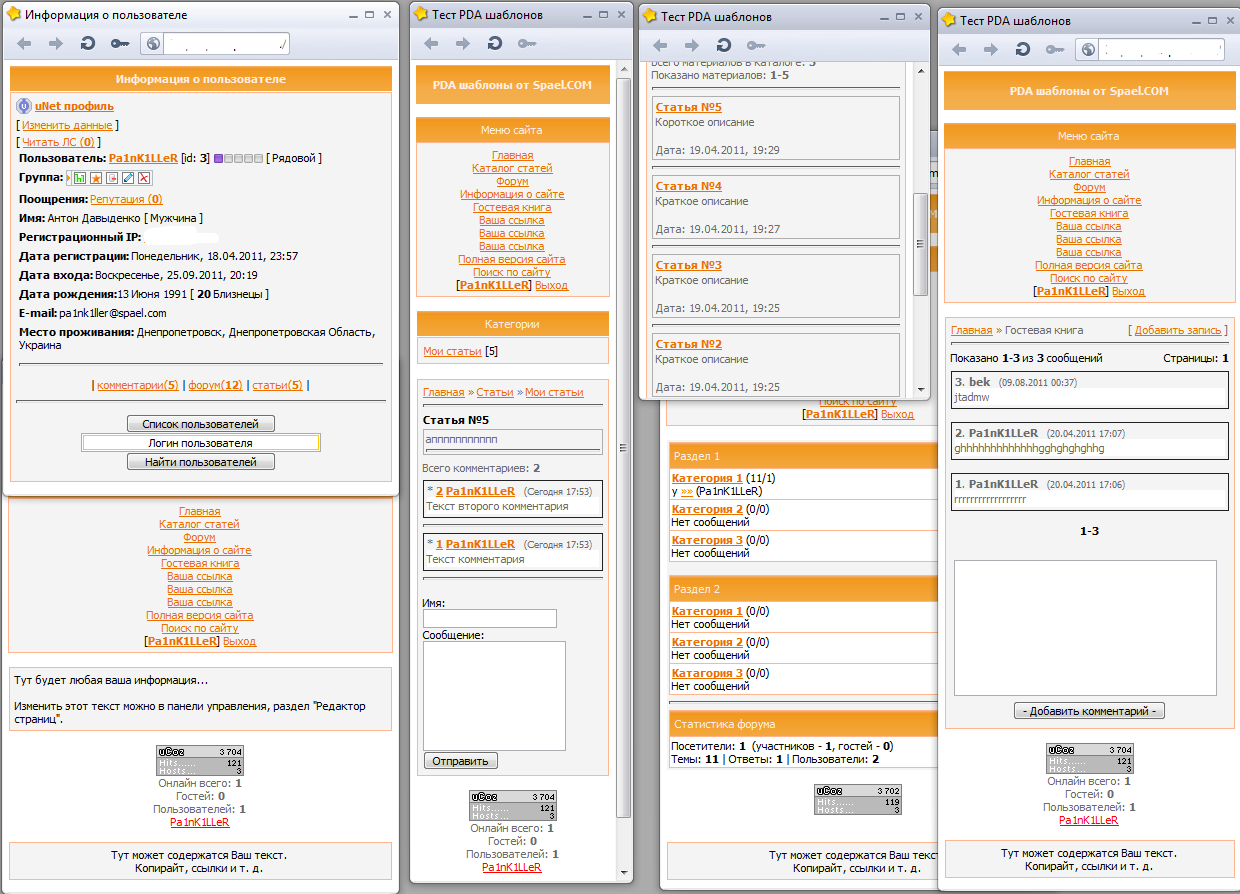
Task: Click Статьи breadcrumb in comments window
Action: (495, 392)
